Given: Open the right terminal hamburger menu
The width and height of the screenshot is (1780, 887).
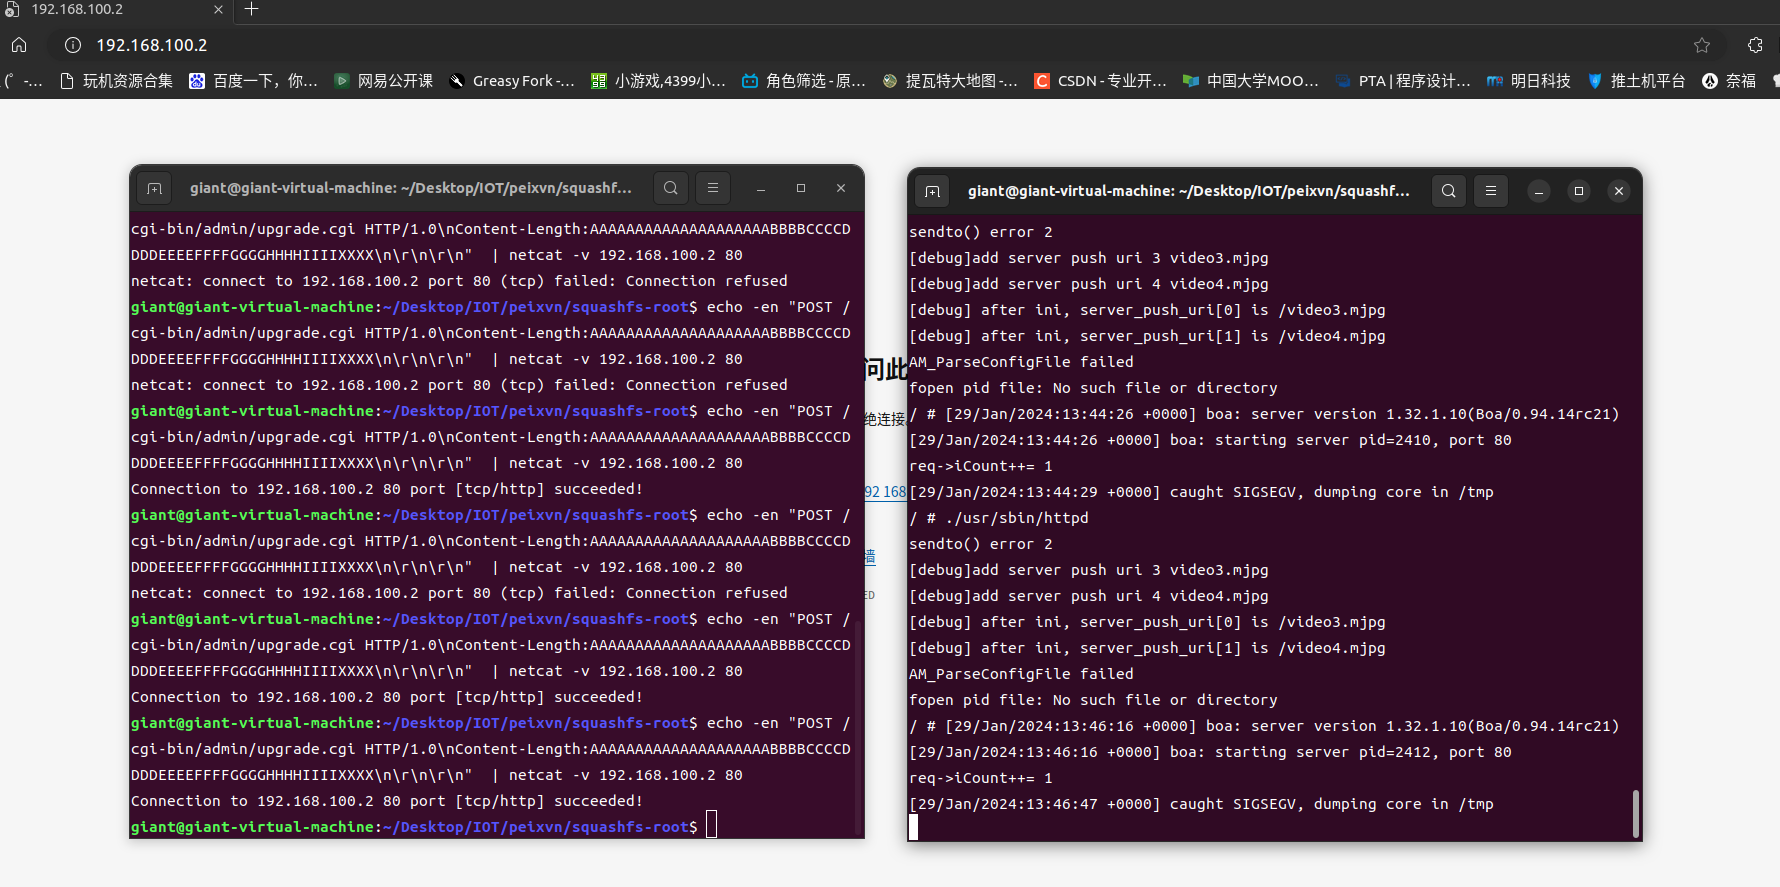Looking at the screenshot, I should tap(1491, 191).
